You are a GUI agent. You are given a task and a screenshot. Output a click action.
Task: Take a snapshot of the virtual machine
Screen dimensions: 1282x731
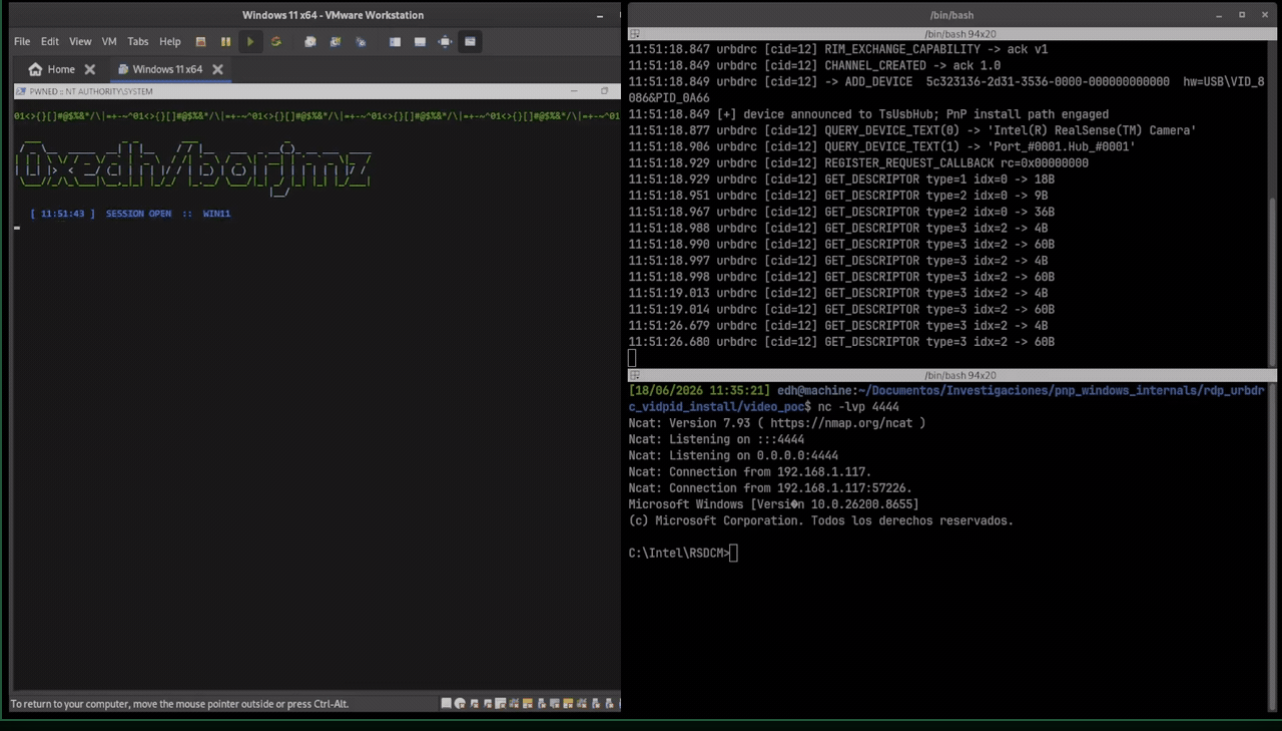(x=310, y=42)
